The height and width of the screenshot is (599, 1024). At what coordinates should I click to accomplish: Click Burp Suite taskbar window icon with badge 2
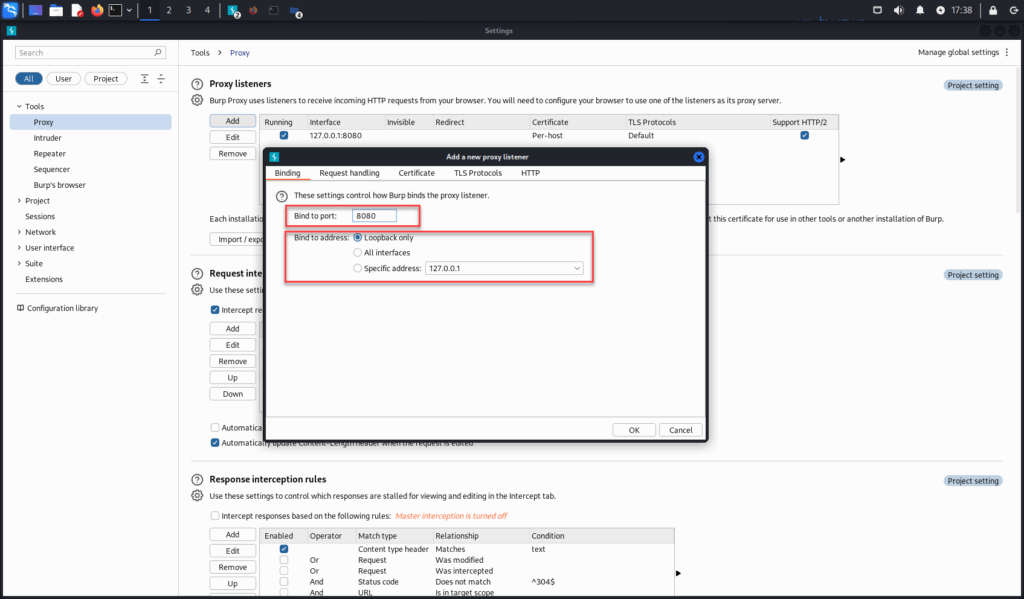[233, 10]
